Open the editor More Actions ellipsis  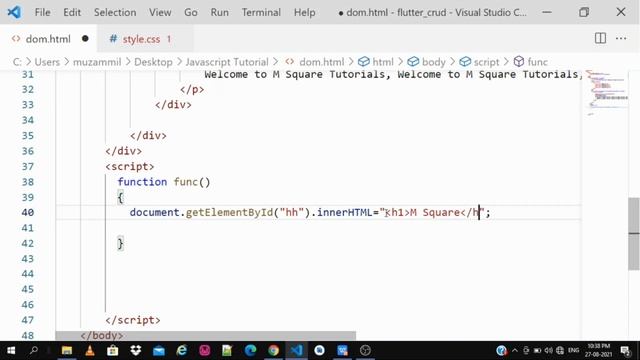[621, 38]
